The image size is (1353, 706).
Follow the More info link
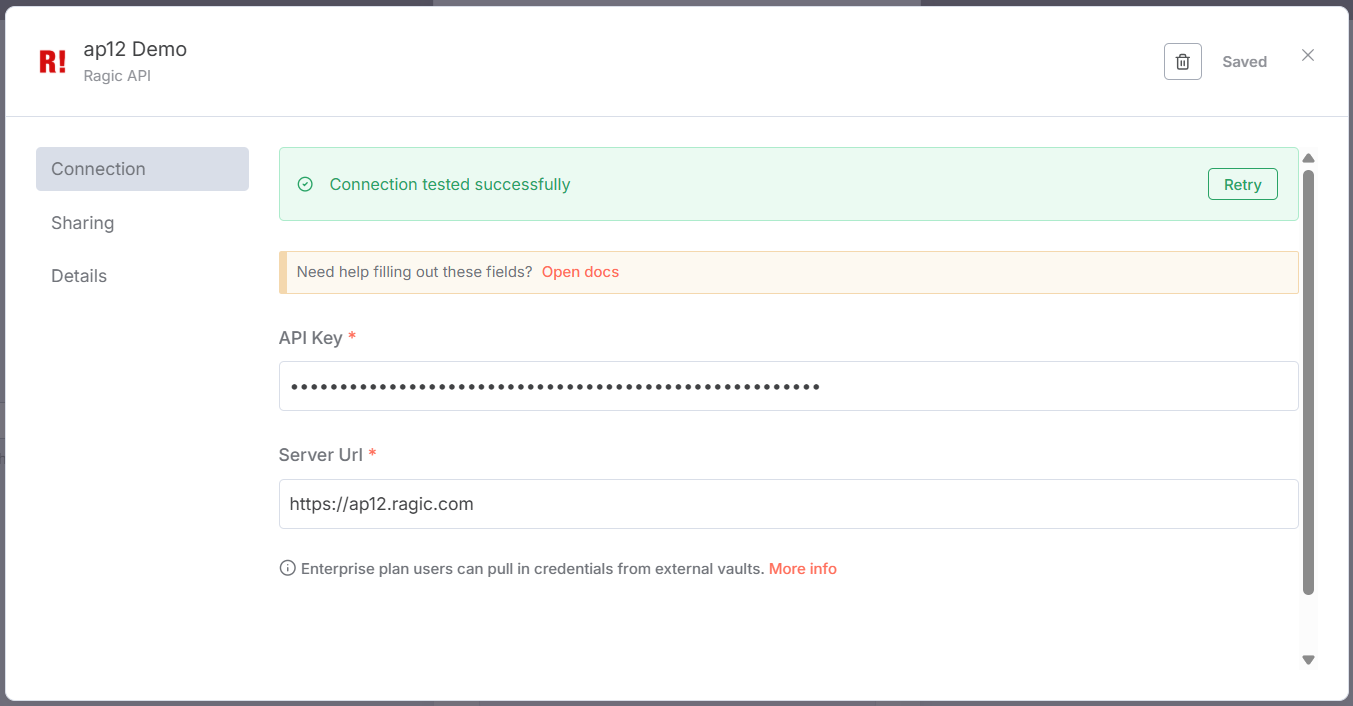click(x=802, y=569)
